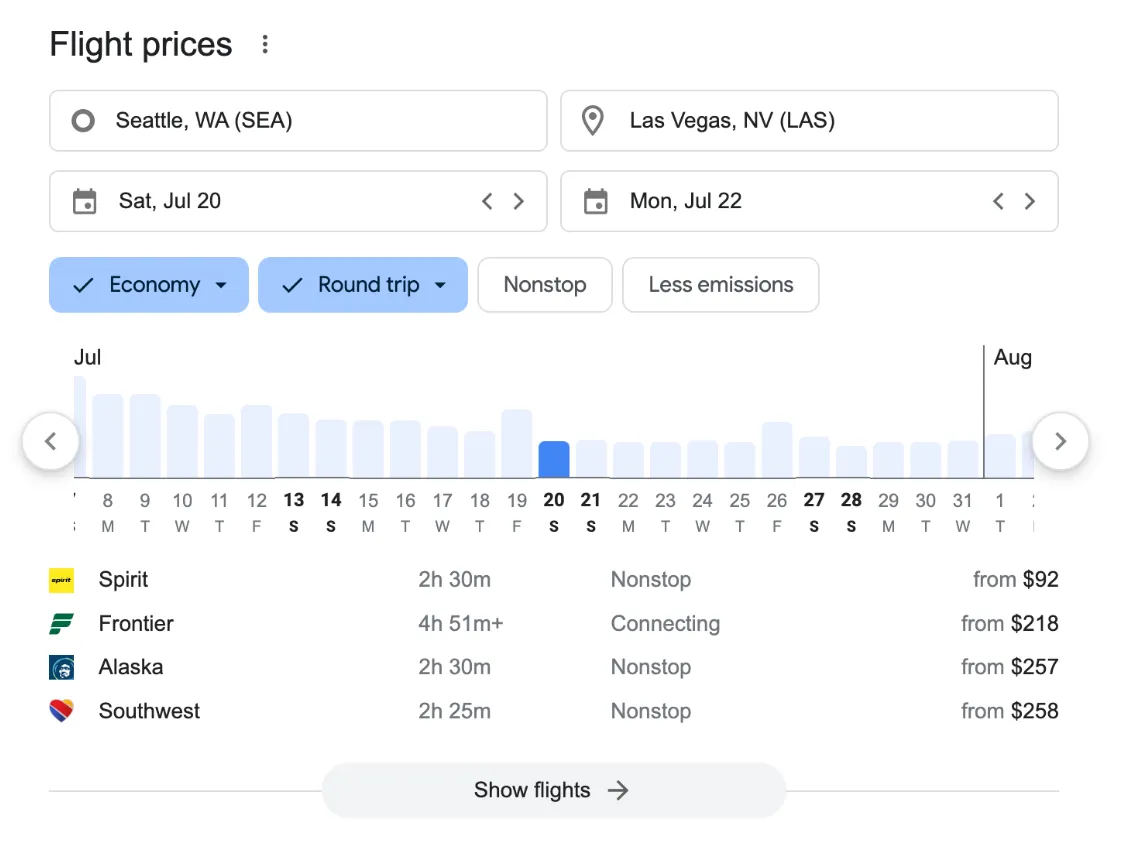This screenshot has height=842, width=1146.
Task: Click the Show flights button
Action: pos(554,790)
